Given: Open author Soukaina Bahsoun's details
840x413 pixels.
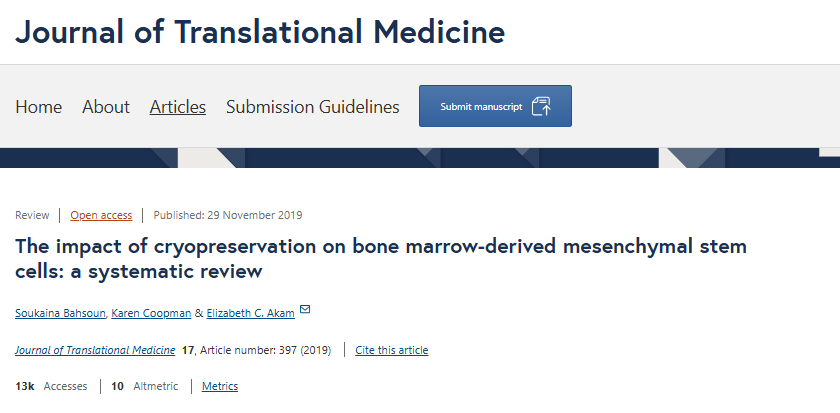Looking at the screenshot, I should click(x=61, y=313).
